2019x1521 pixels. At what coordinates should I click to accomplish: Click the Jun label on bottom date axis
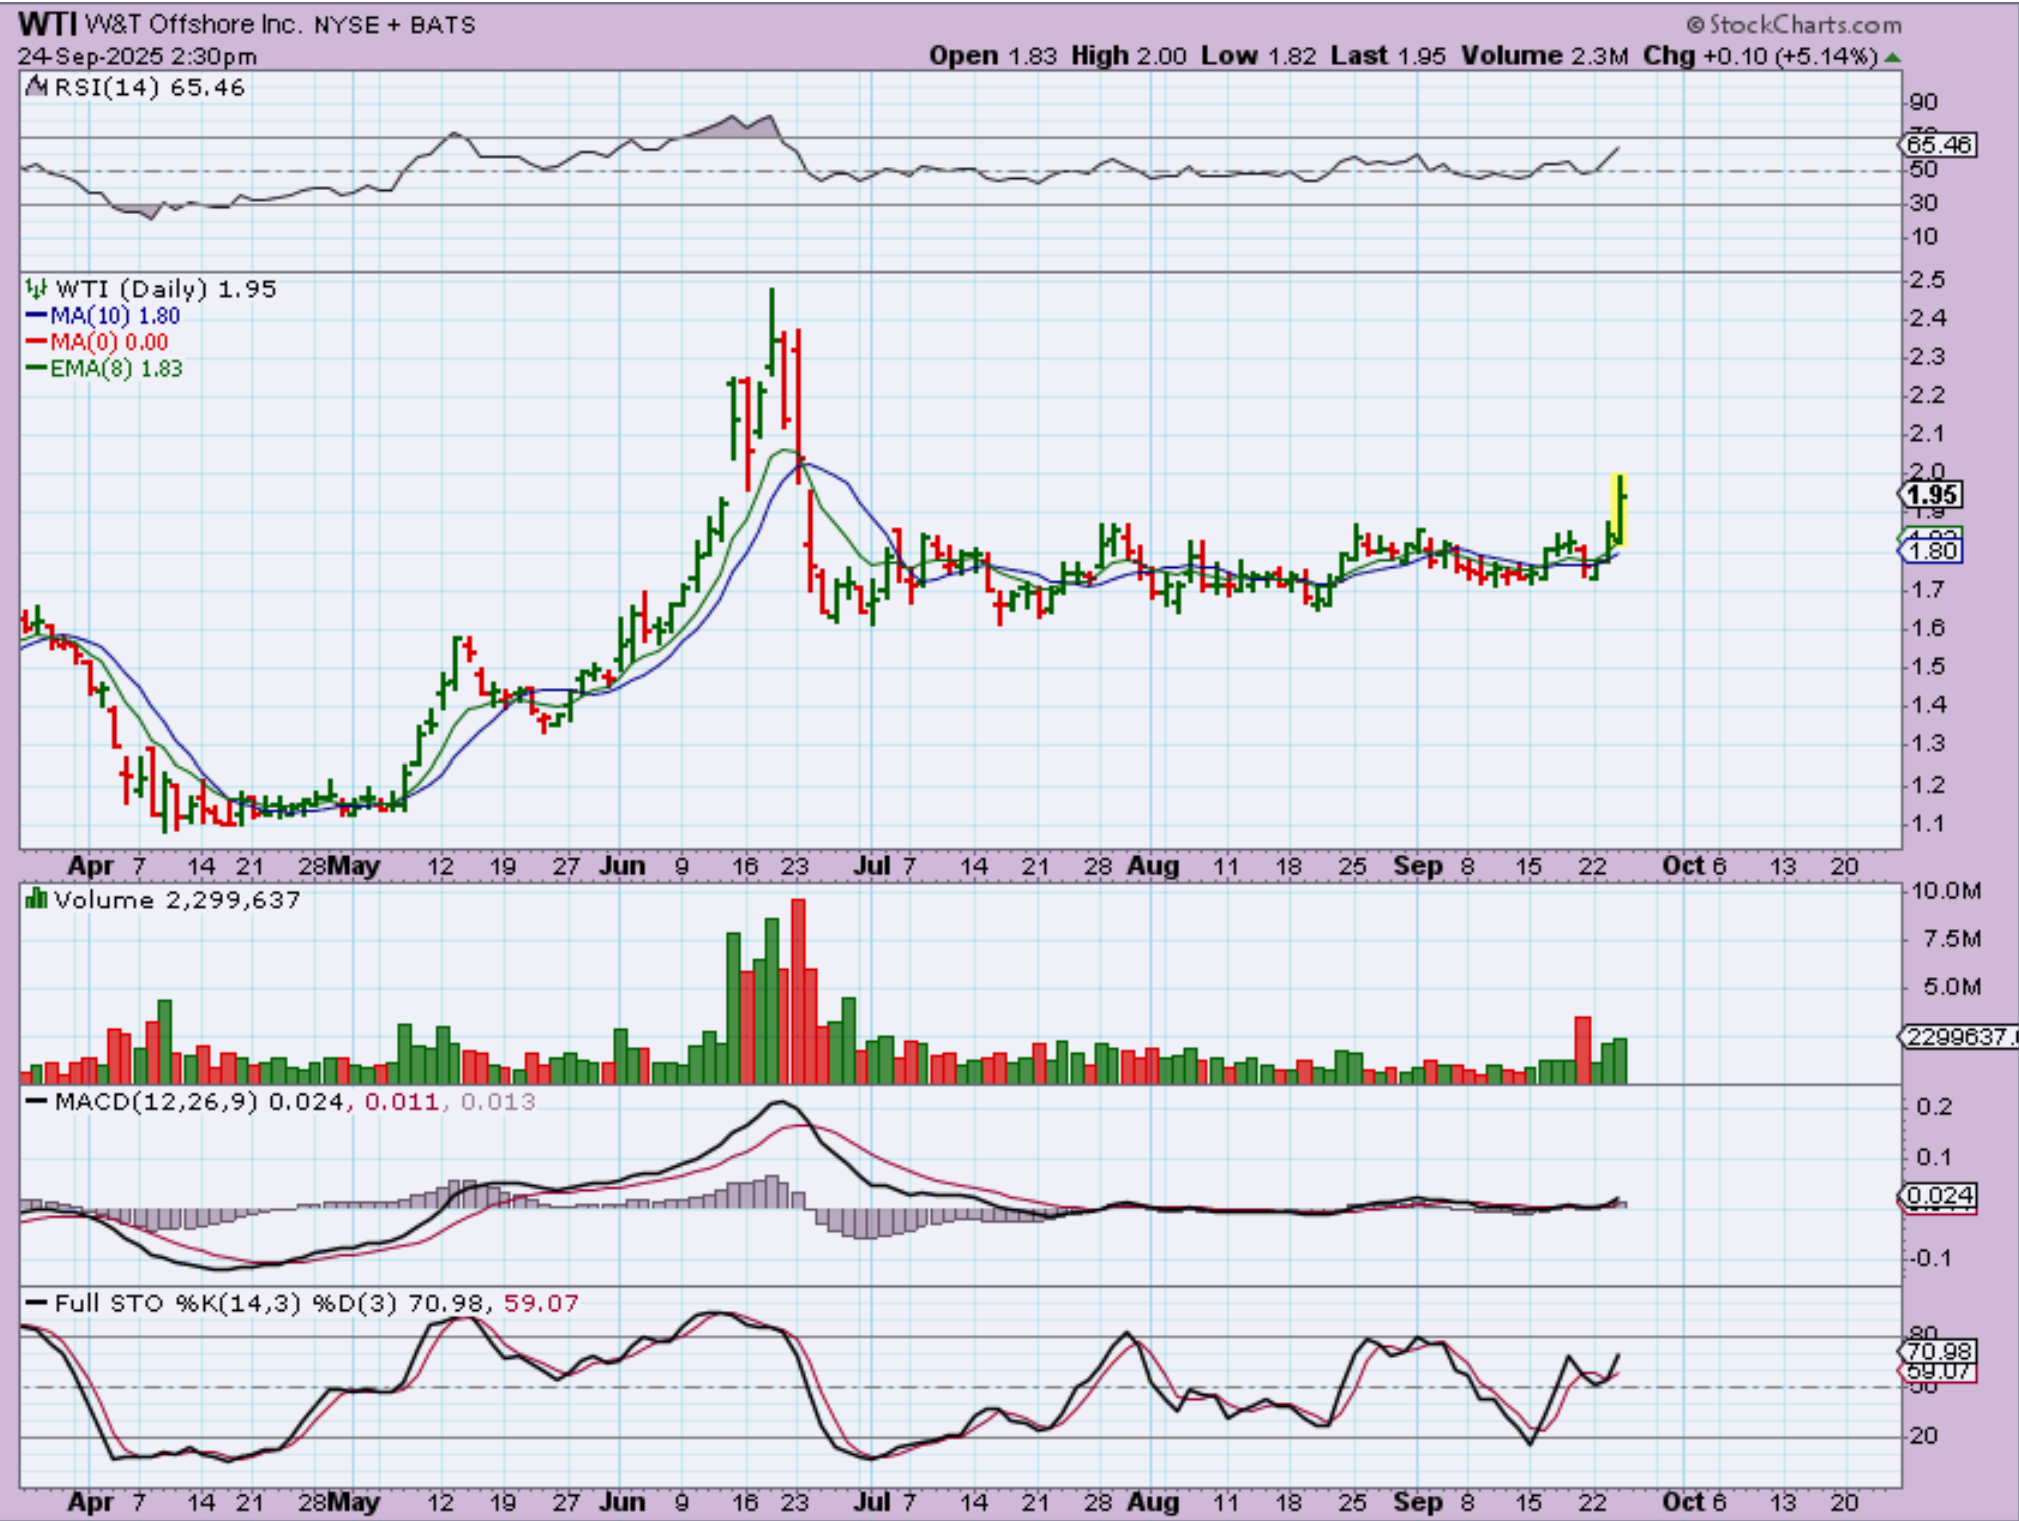click(621, 1502)
